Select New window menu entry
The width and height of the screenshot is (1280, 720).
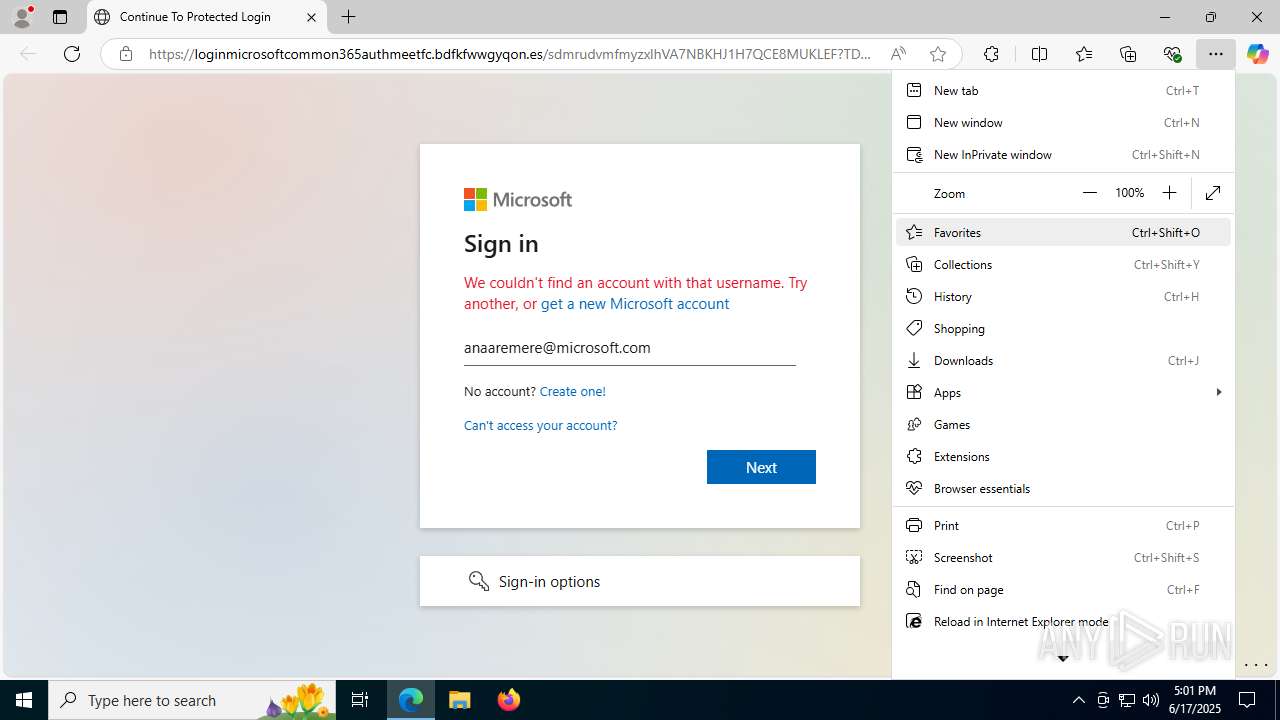[x=1063, y=122]
